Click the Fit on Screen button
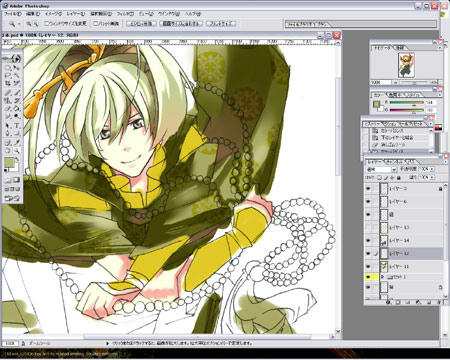This screenshot has width=450, height=360. point(181,24)
